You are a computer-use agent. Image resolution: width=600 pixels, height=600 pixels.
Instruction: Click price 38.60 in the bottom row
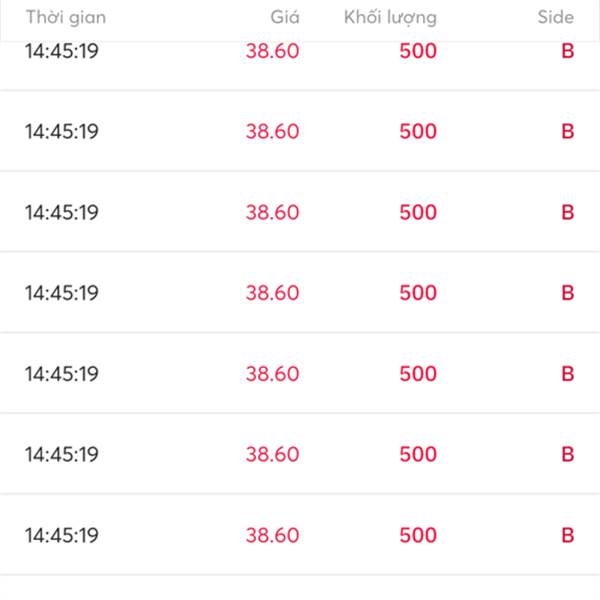click(272, 535)
